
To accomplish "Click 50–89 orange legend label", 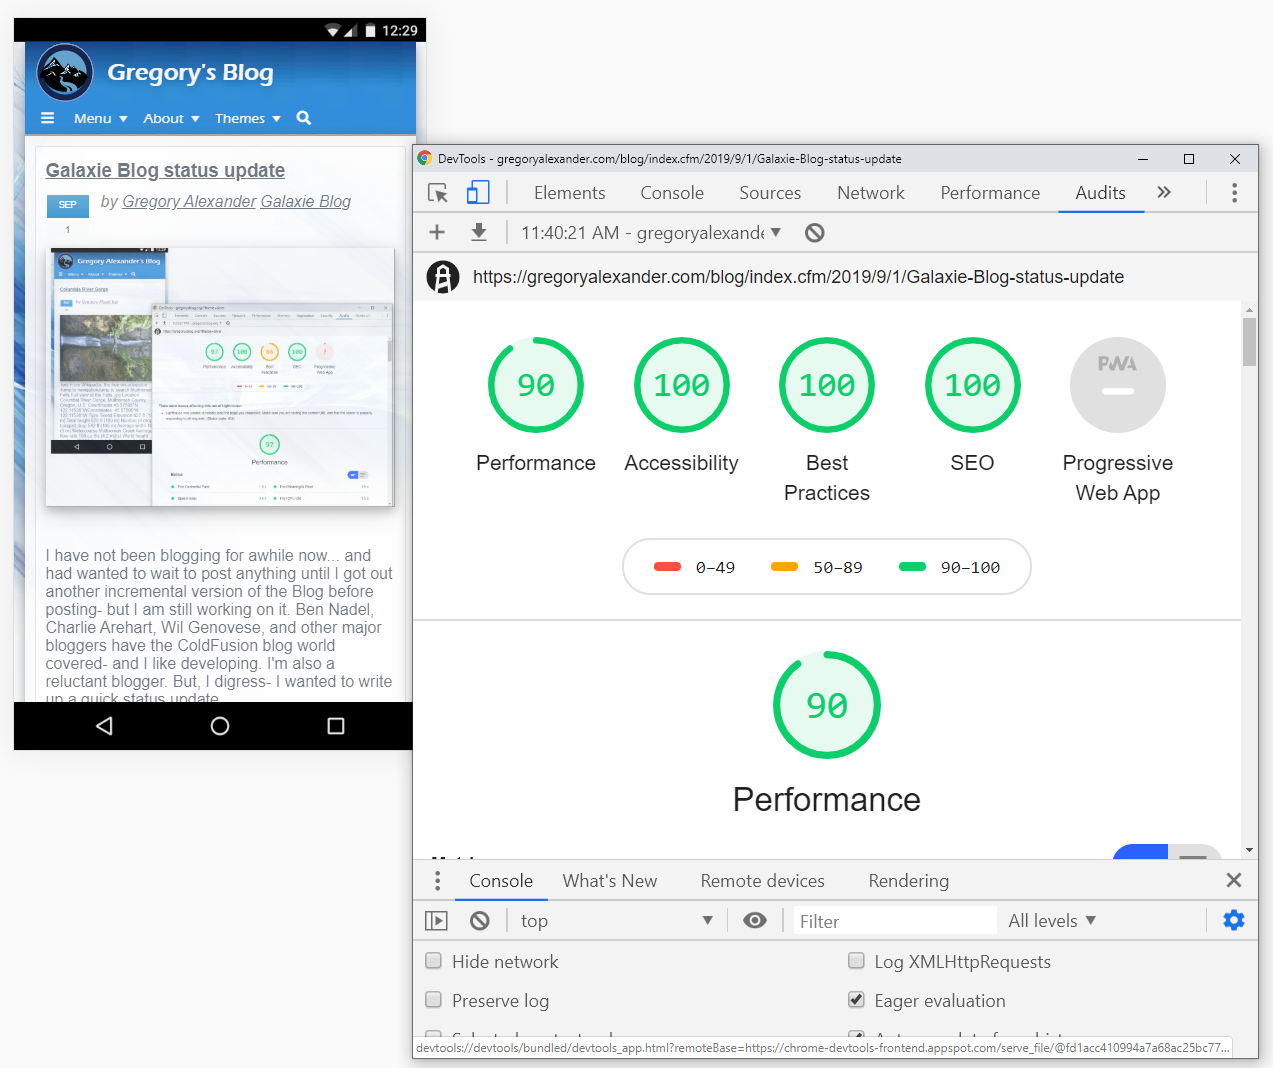I will [837, 567].
